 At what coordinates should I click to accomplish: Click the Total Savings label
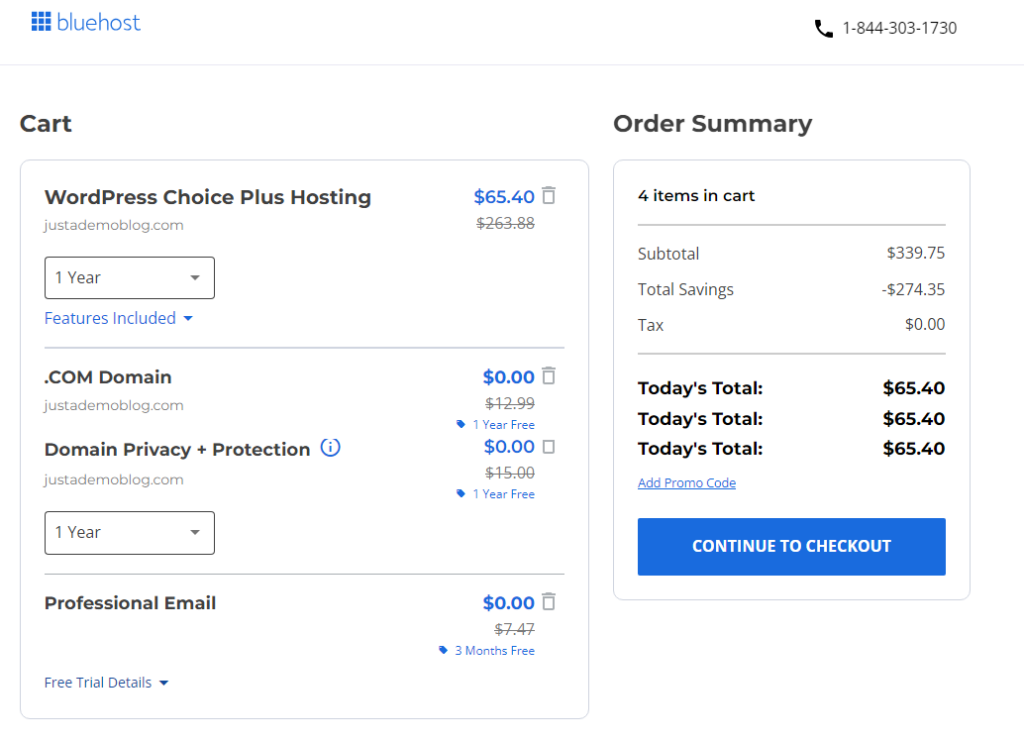[686, 289]
